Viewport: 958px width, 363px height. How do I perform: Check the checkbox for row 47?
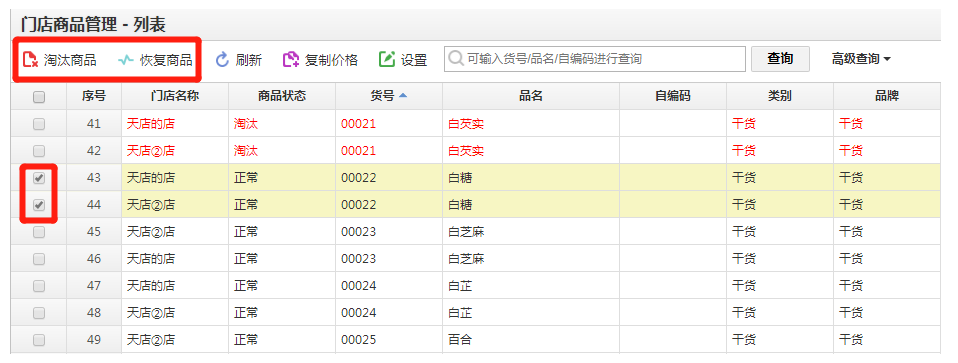click(x=38, y=285)
